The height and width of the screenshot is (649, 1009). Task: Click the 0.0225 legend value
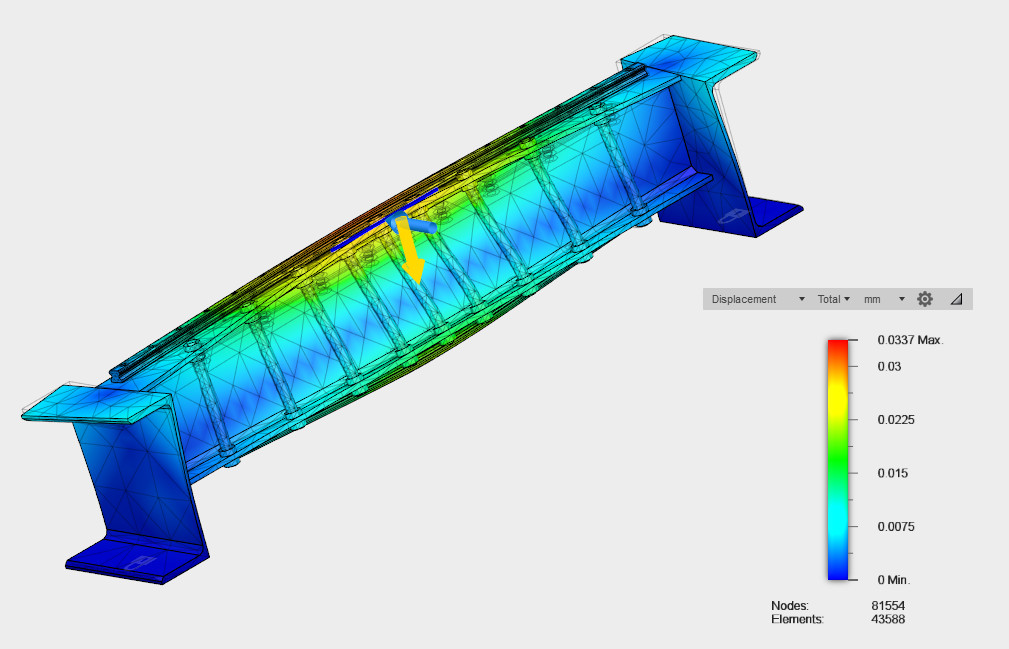click(x=896, y=420)
